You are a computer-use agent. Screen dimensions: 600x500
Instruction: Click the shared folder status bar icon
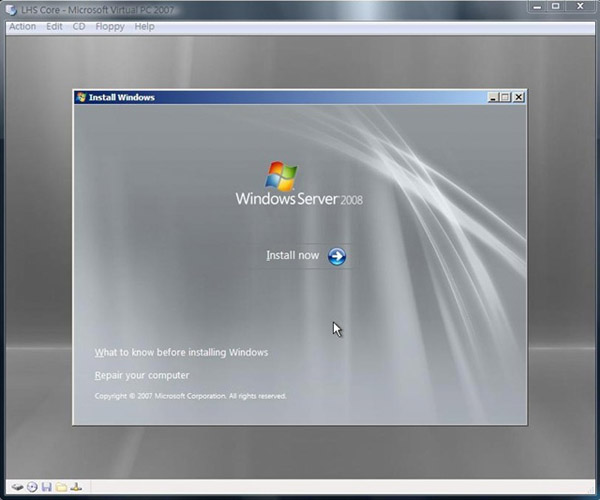pyautogui.click(x=61, y=487)
